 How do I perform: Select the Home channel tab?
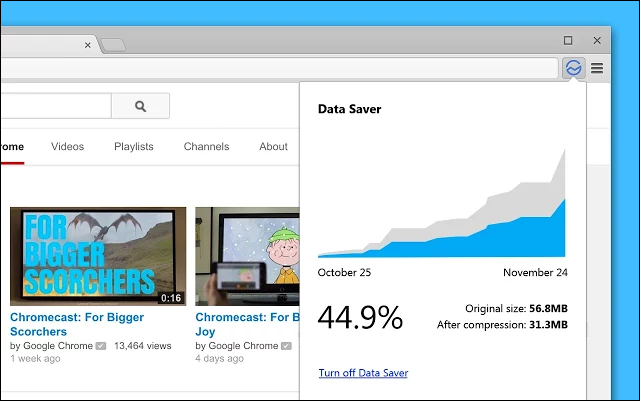12,147
